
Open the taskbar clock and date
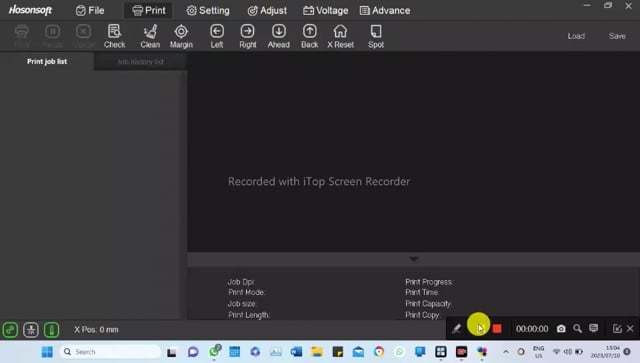pyautogui.click(x=606, y=352)
